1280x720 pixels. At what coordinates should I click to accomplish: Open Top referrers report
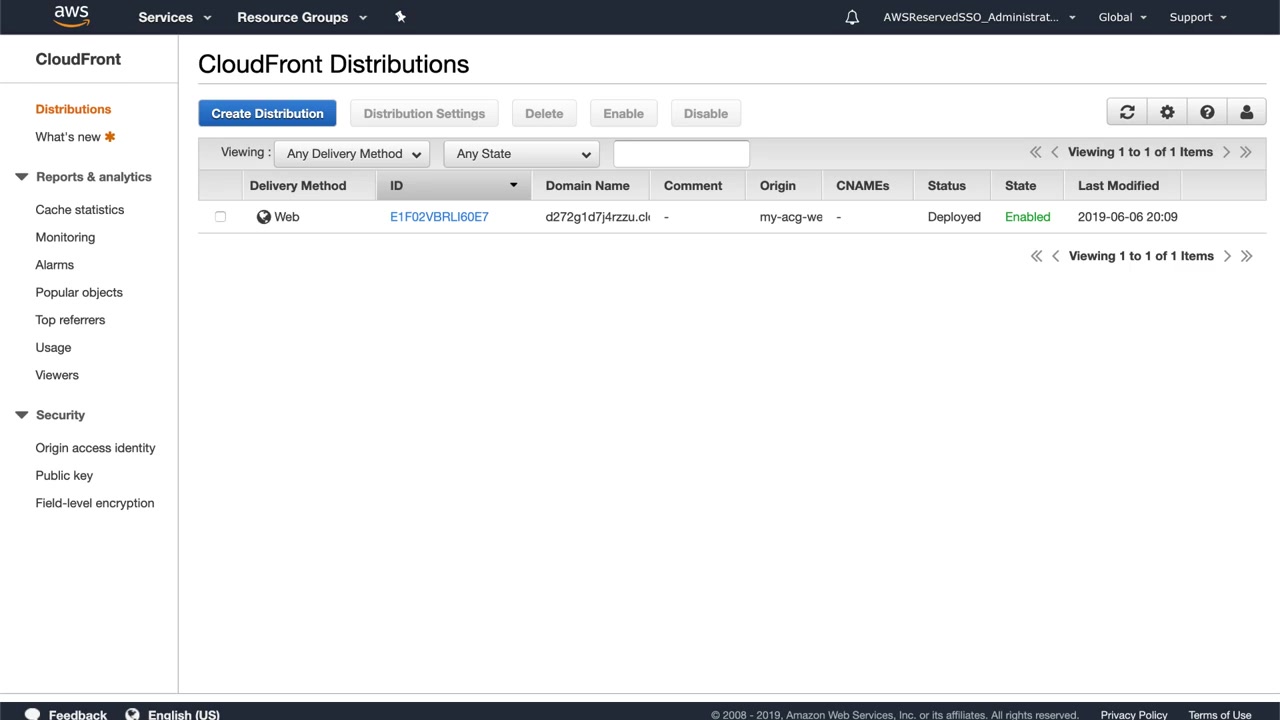pos(70,320)
